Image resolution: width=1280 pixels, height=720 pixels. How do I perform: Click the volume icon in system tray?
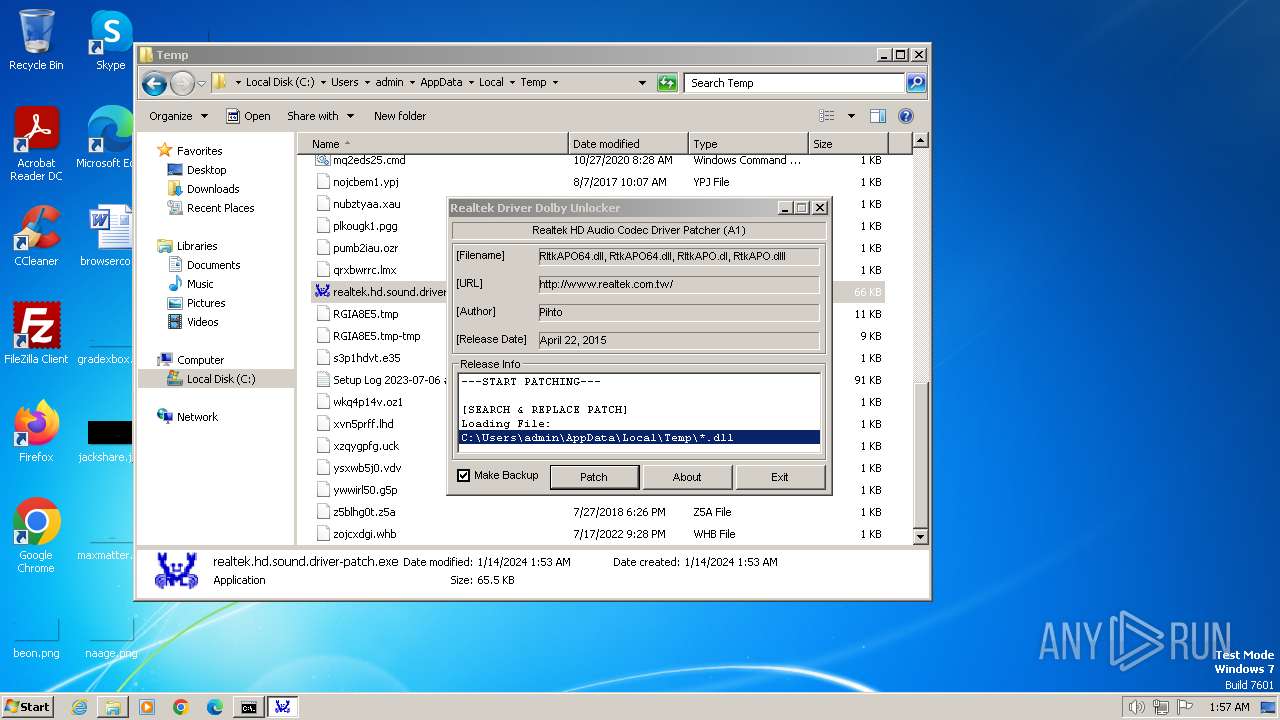(x=1136, y=707)
